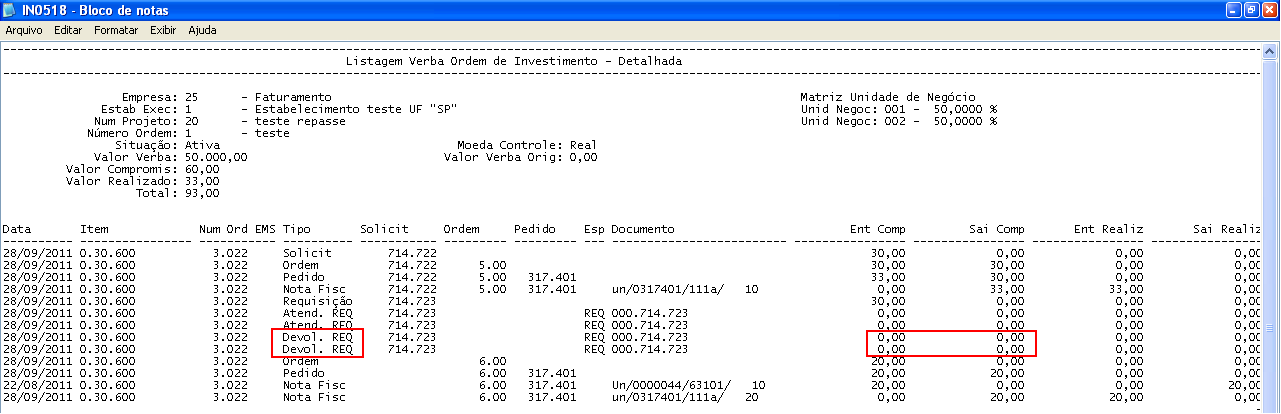
Task: Open the Arquivo menu
Action: [24, 30]
